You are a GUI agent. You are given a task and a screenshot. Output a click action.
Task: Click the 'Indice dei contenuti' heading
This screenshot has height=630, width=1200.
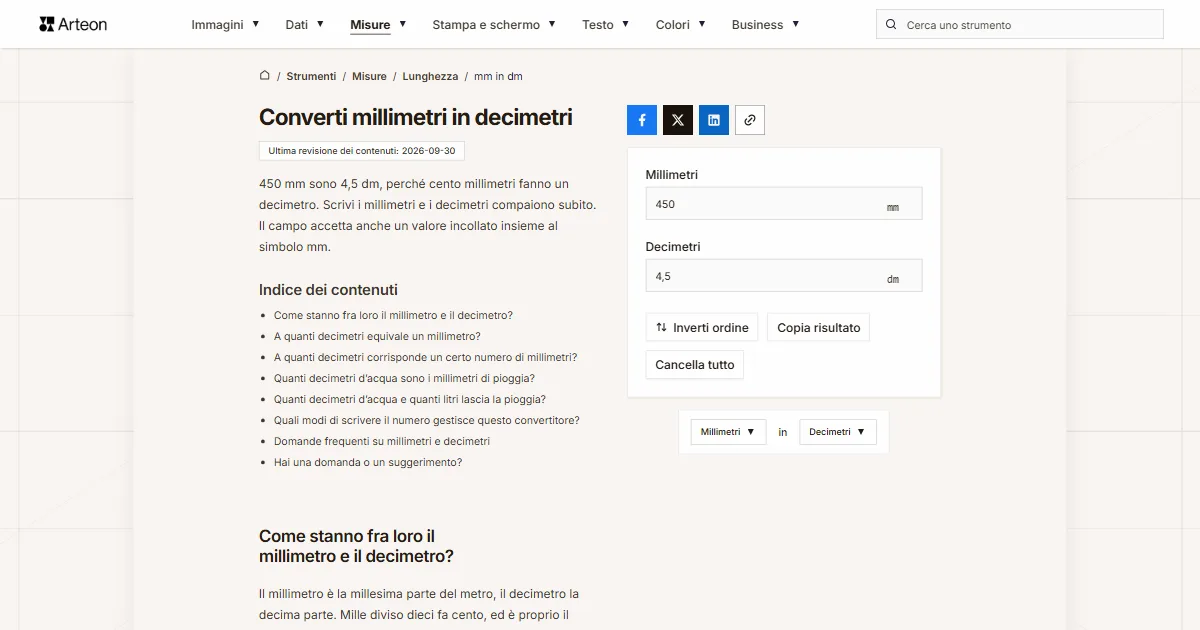tap(328, 290)
